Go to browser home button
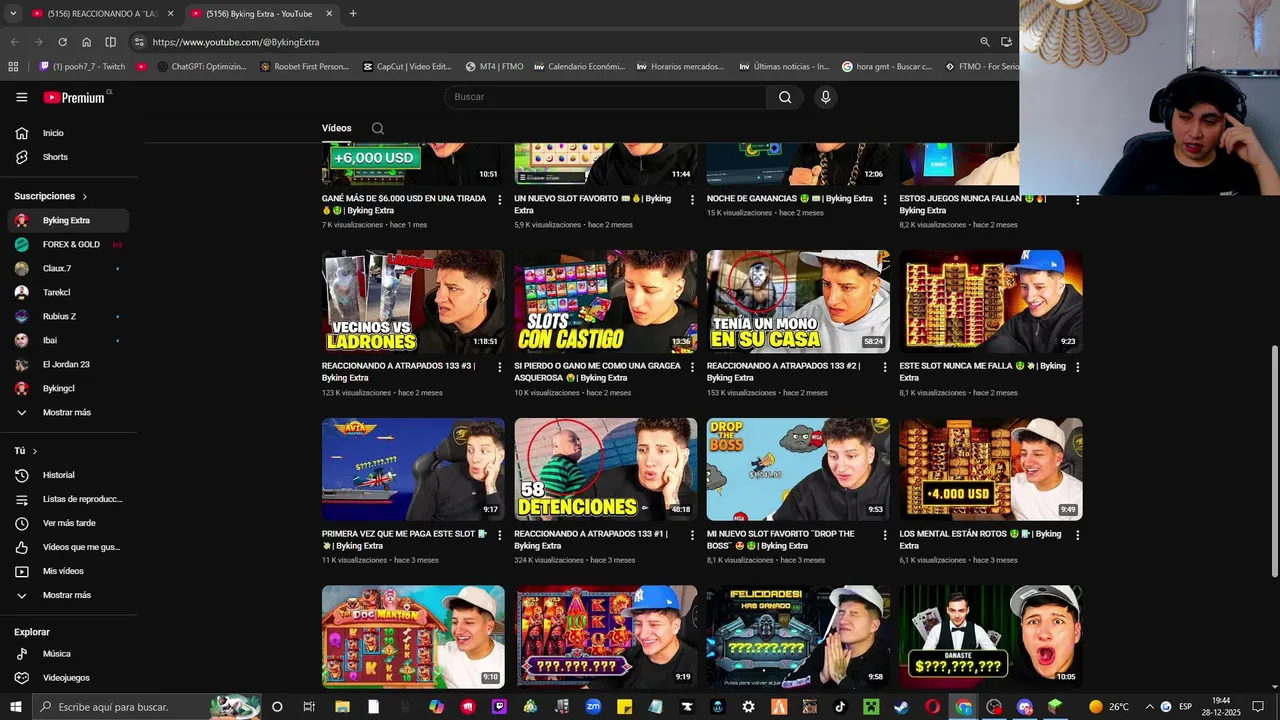The image size is (1280, 720). [x=87, y=42]
